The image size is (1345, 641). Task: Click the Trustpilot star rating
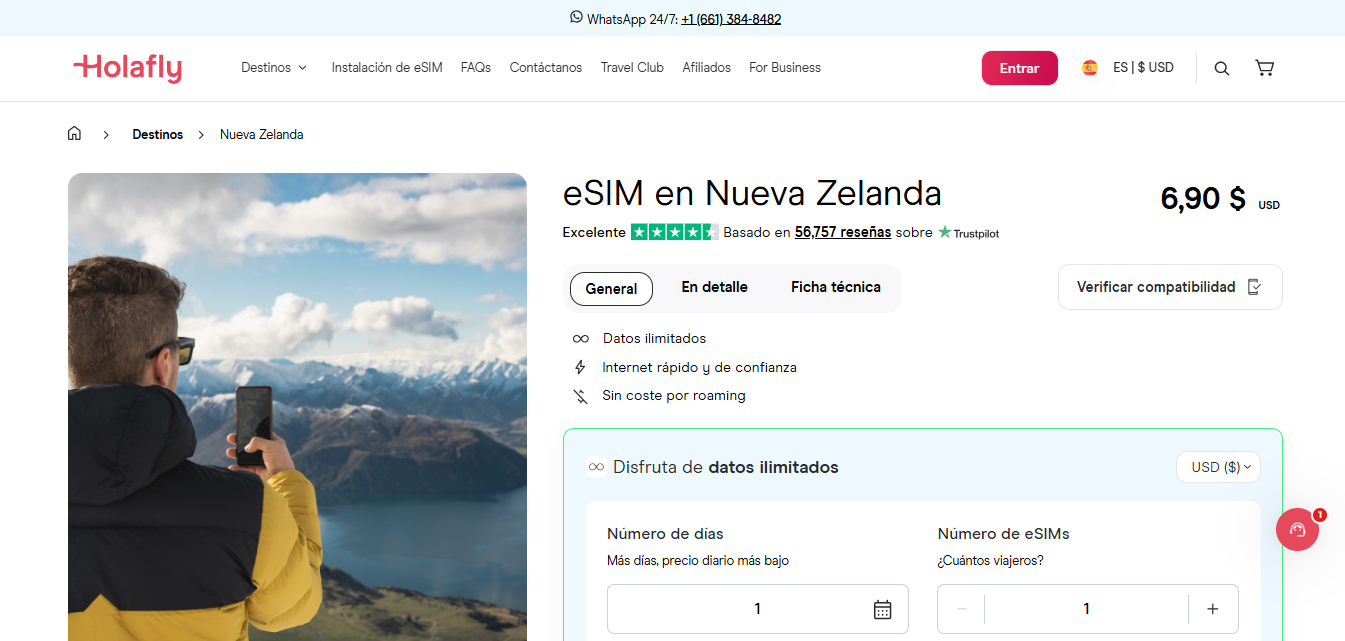(x=674, y=232)
